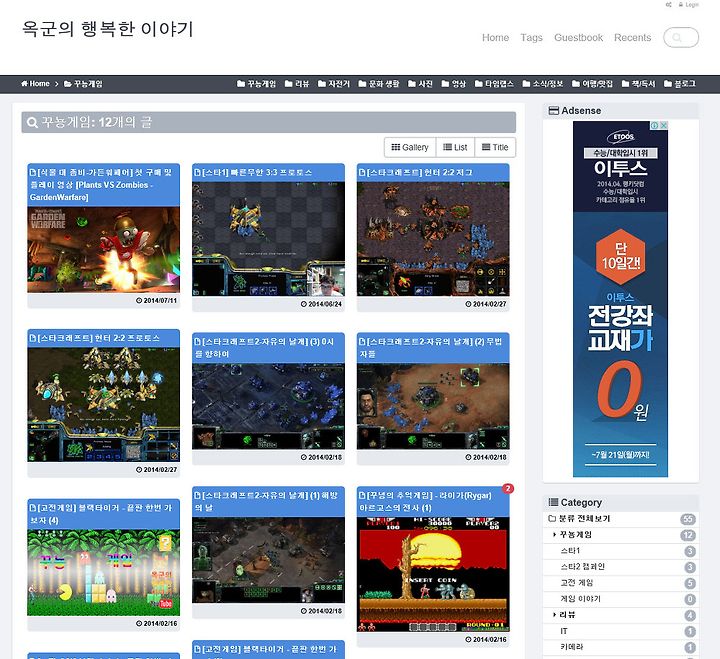Collapse 꾸농게임 arrow in Category sidebar
Screen dimensions: 720x659
(x=554, y=535)
